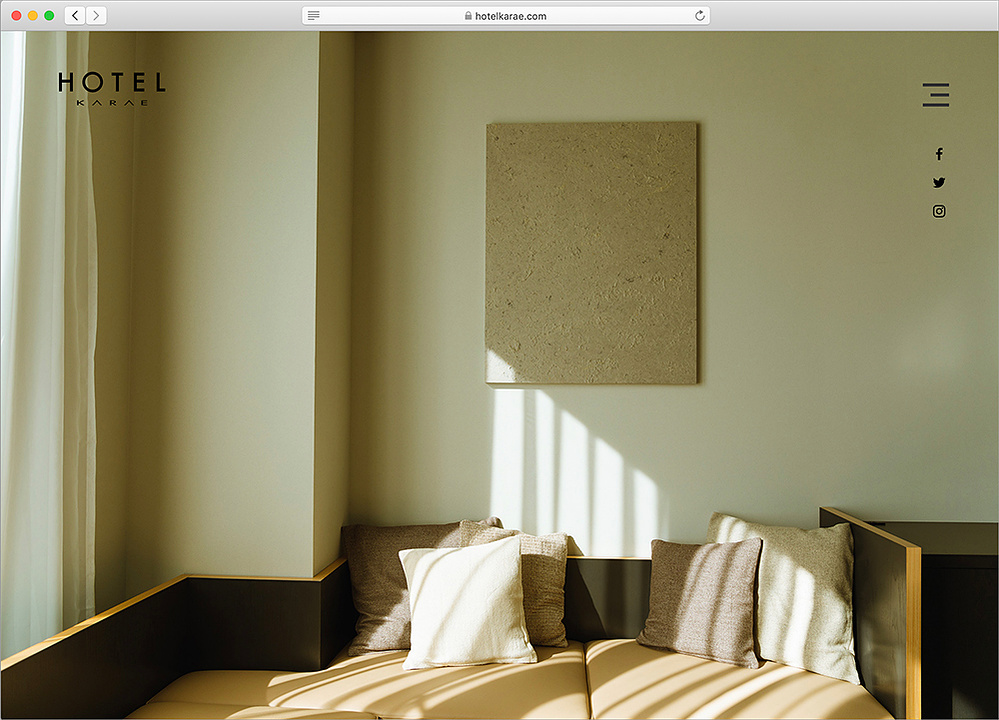This screenshot has height=720, width=999.
Task: Open the hotel's Twitter icon
Action: (x=939, y=182)
